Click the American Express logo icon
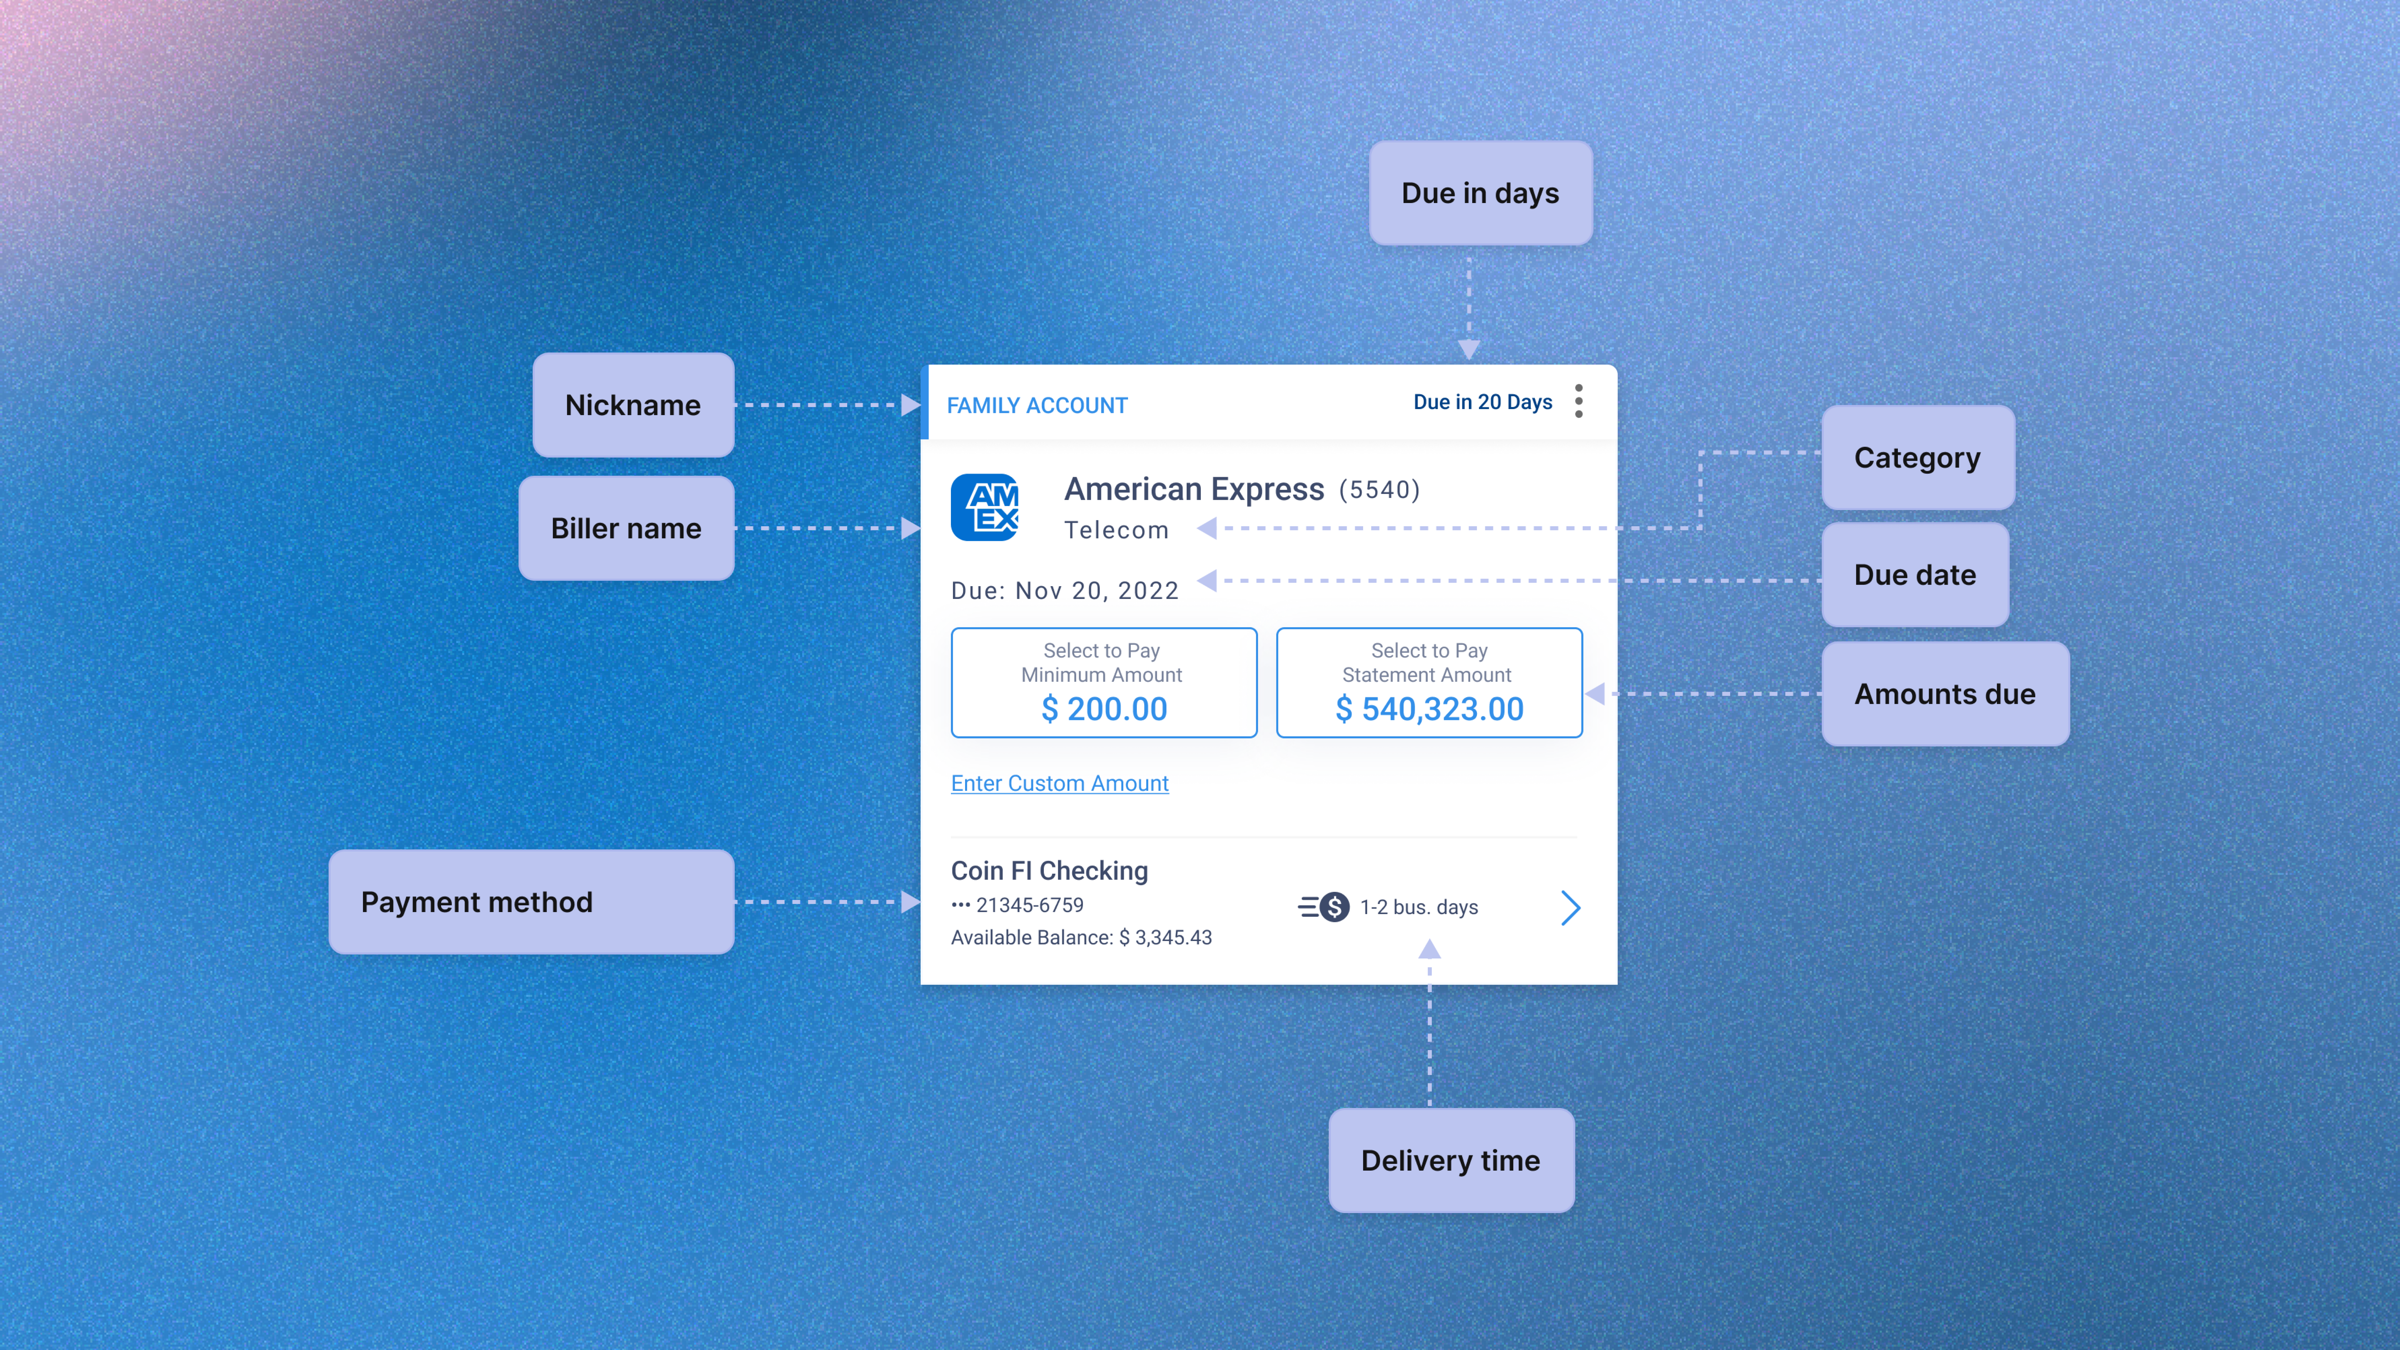This screenshot has height=1350, width=2400. point(985,507)
